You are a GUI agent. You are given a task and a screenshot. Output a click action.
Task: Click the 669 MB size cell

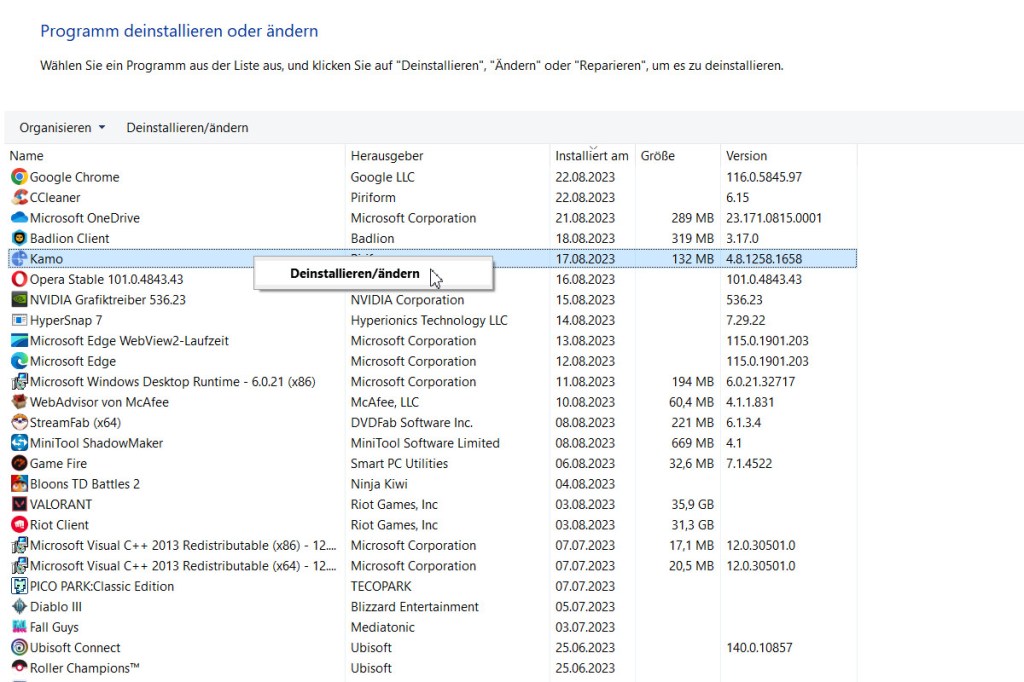point(693,443)
